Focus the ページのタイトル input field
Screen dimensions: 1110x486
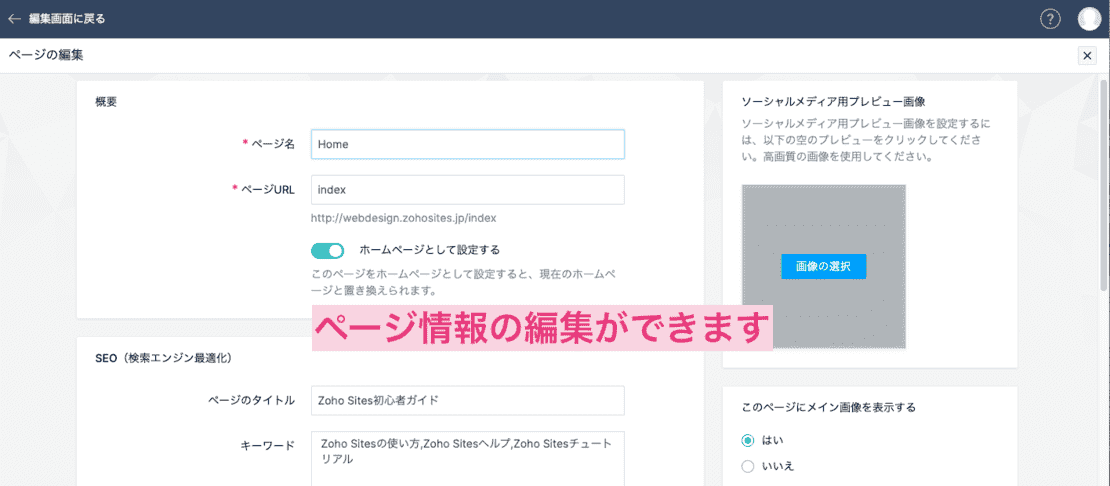pyautogui.click(x=468, y=400)
